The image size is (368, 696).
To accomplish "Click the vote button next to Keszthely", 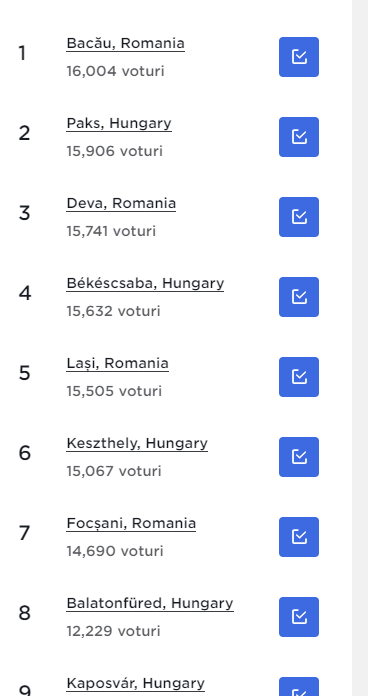I will pyautogui.click(x=299, y=457).
